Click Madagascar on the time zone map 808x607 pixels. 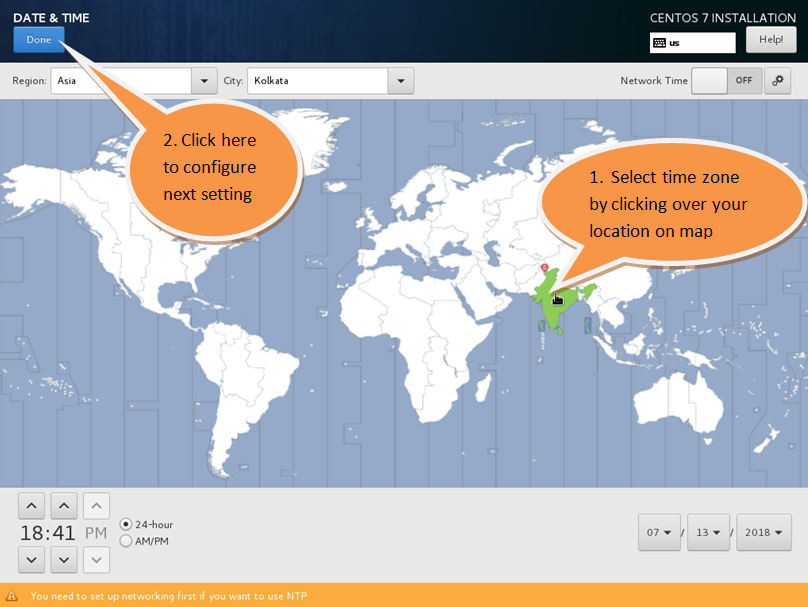pos(483,387)
